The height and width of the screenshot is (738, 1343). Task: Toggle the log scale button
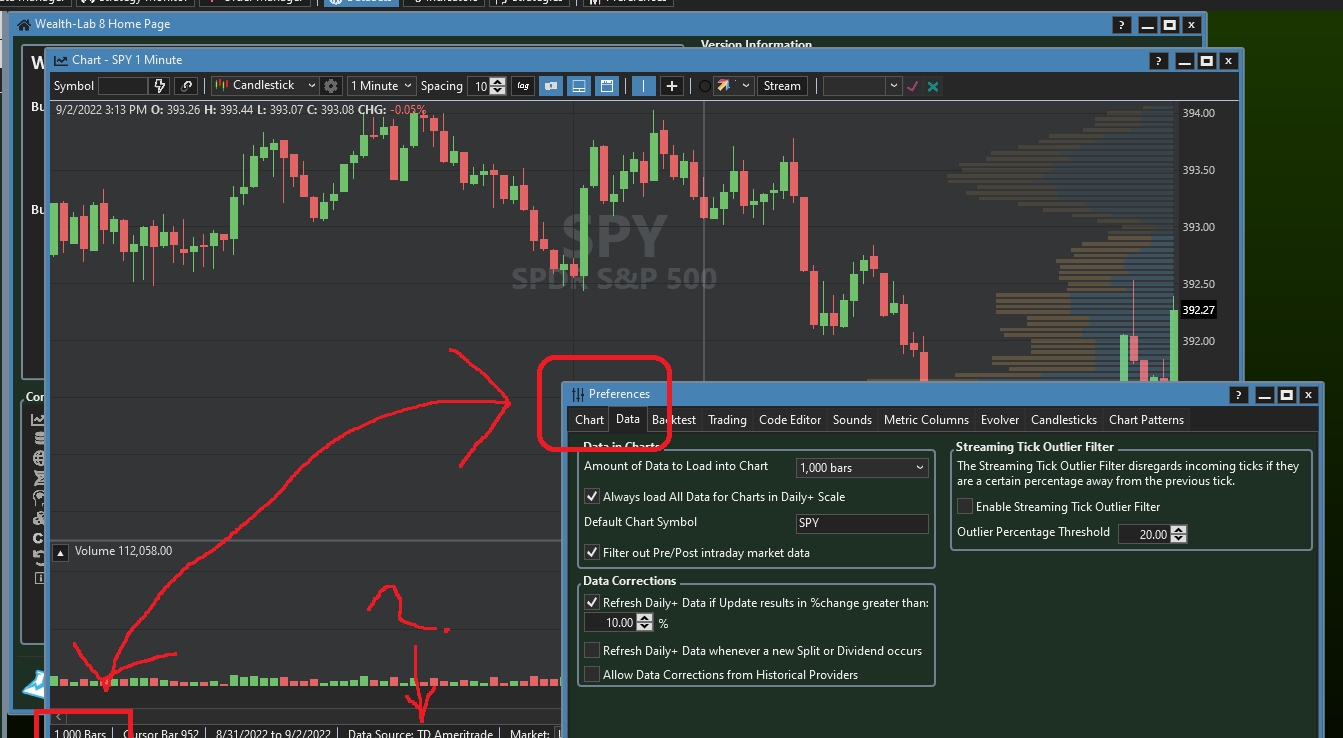523,86
